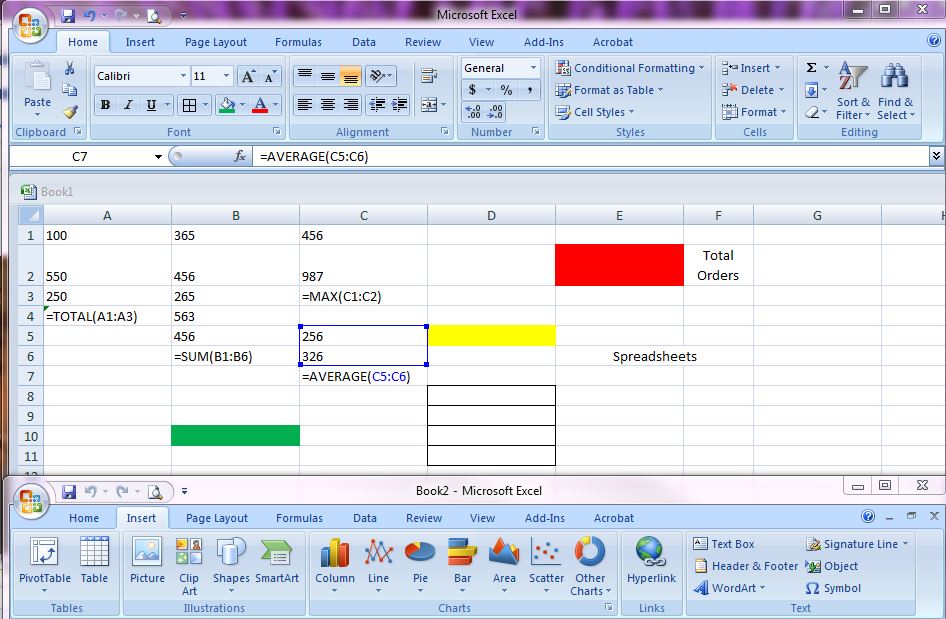Click the Insert Function fx icon
Image resolution: width=946 pixels, height=619 pixels.
coord(240,156)
